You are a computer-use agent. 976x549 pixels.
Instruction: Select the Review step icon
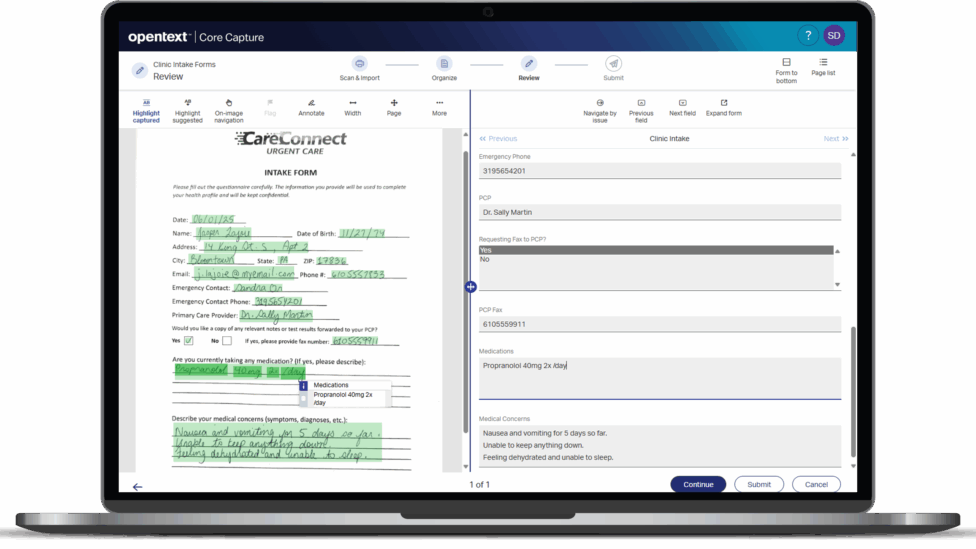(528, 63)
